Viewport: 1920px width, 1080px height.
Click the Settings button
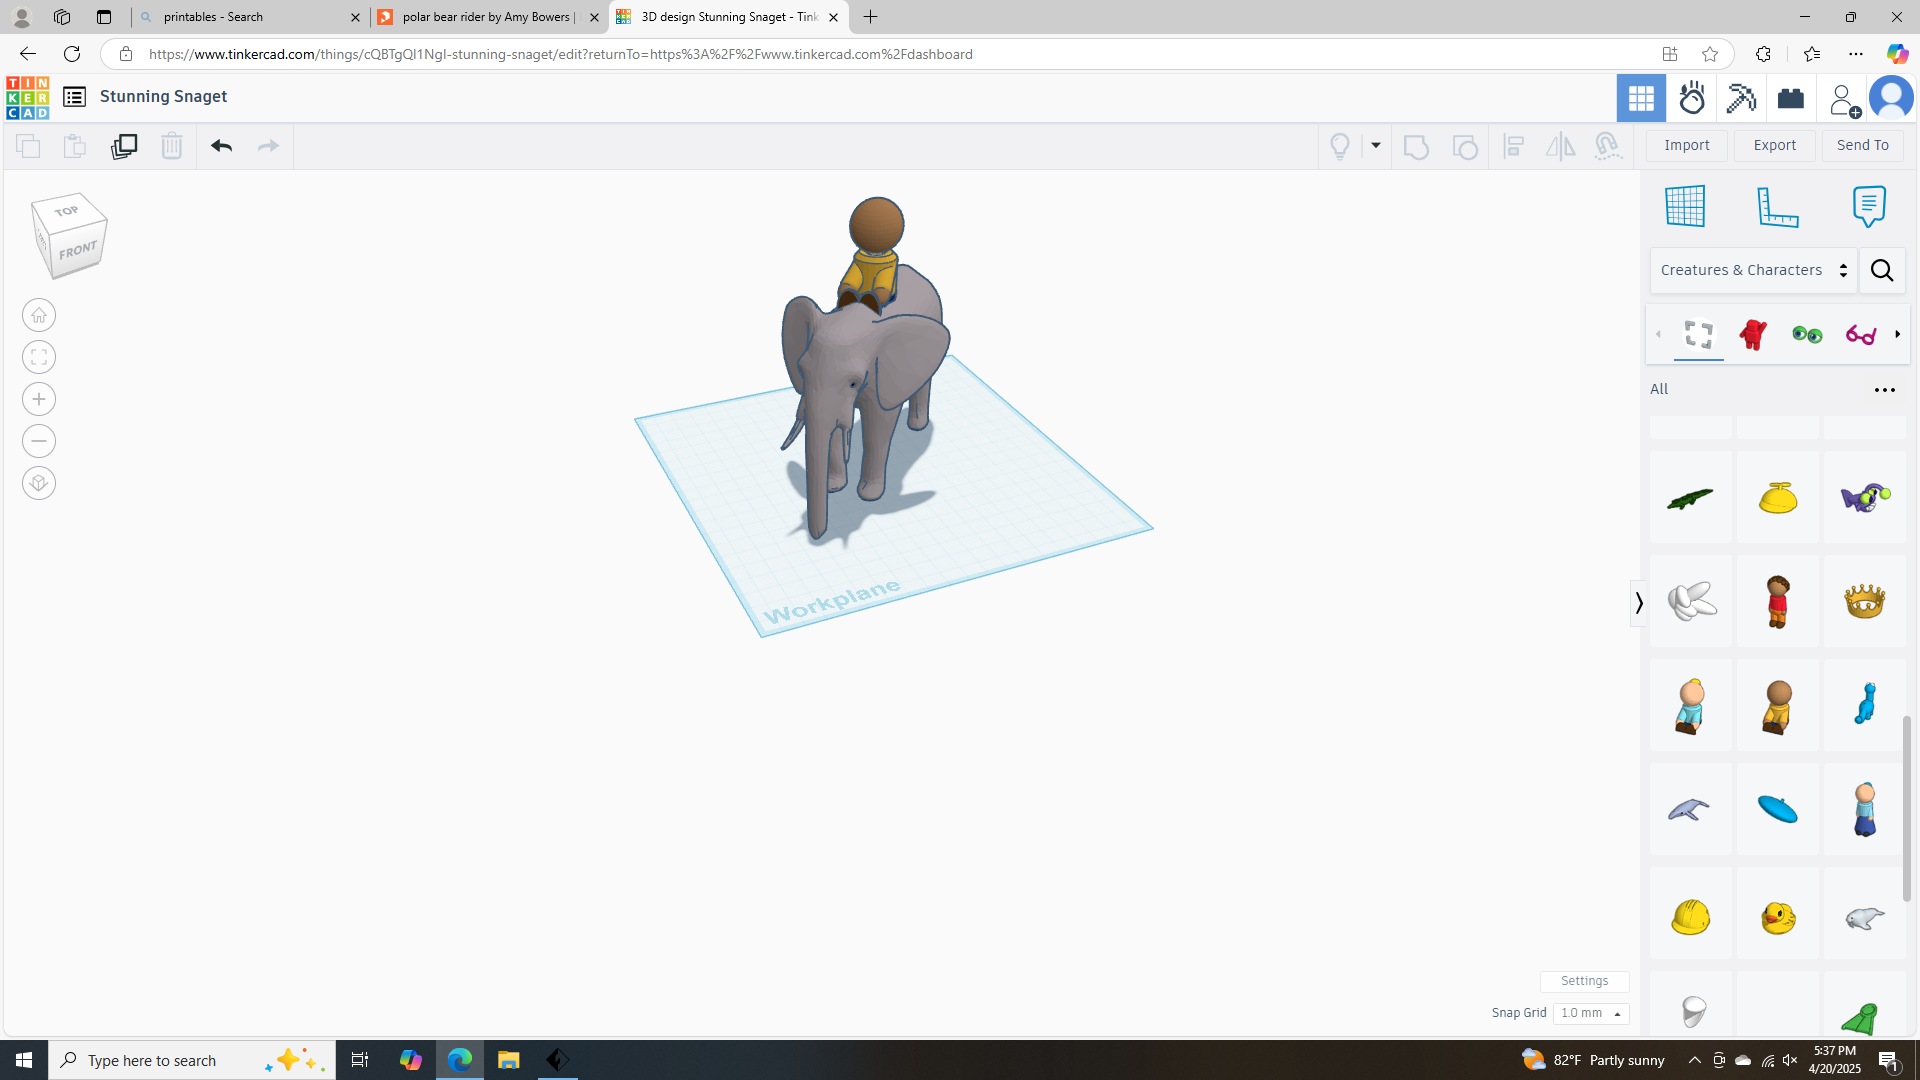click(x=1584, y=981)
